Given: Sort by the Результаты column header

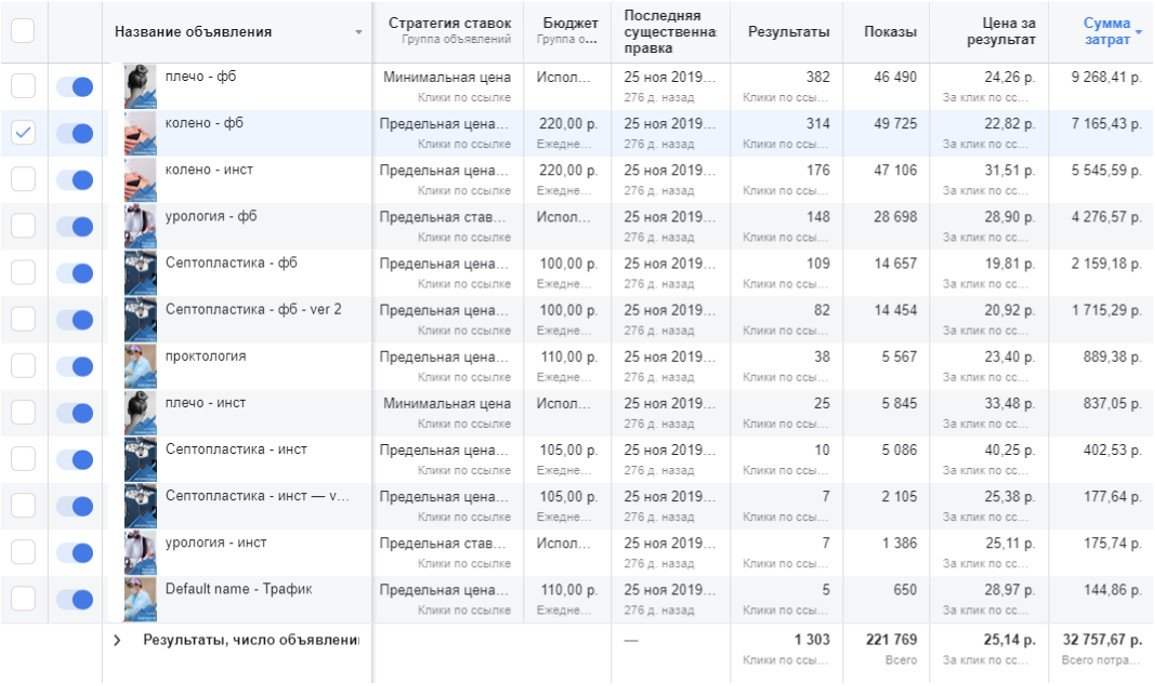Looking at the screenshot, I should (x=788, y=32).
